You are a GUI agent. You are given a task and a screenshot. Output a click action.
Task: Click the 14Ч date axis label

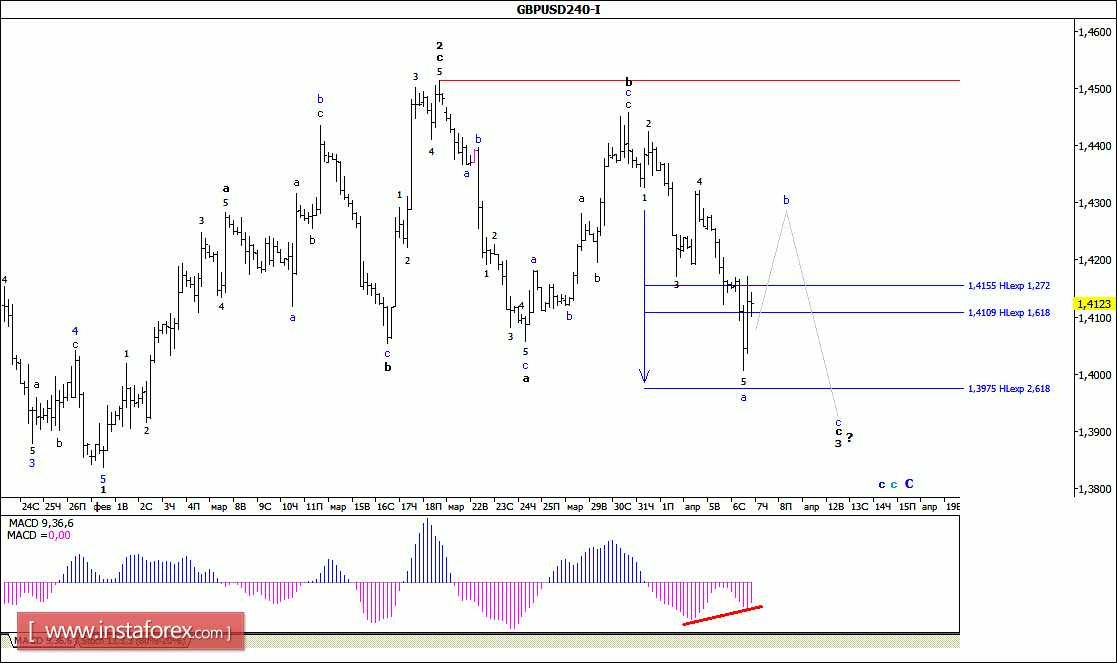883,507
